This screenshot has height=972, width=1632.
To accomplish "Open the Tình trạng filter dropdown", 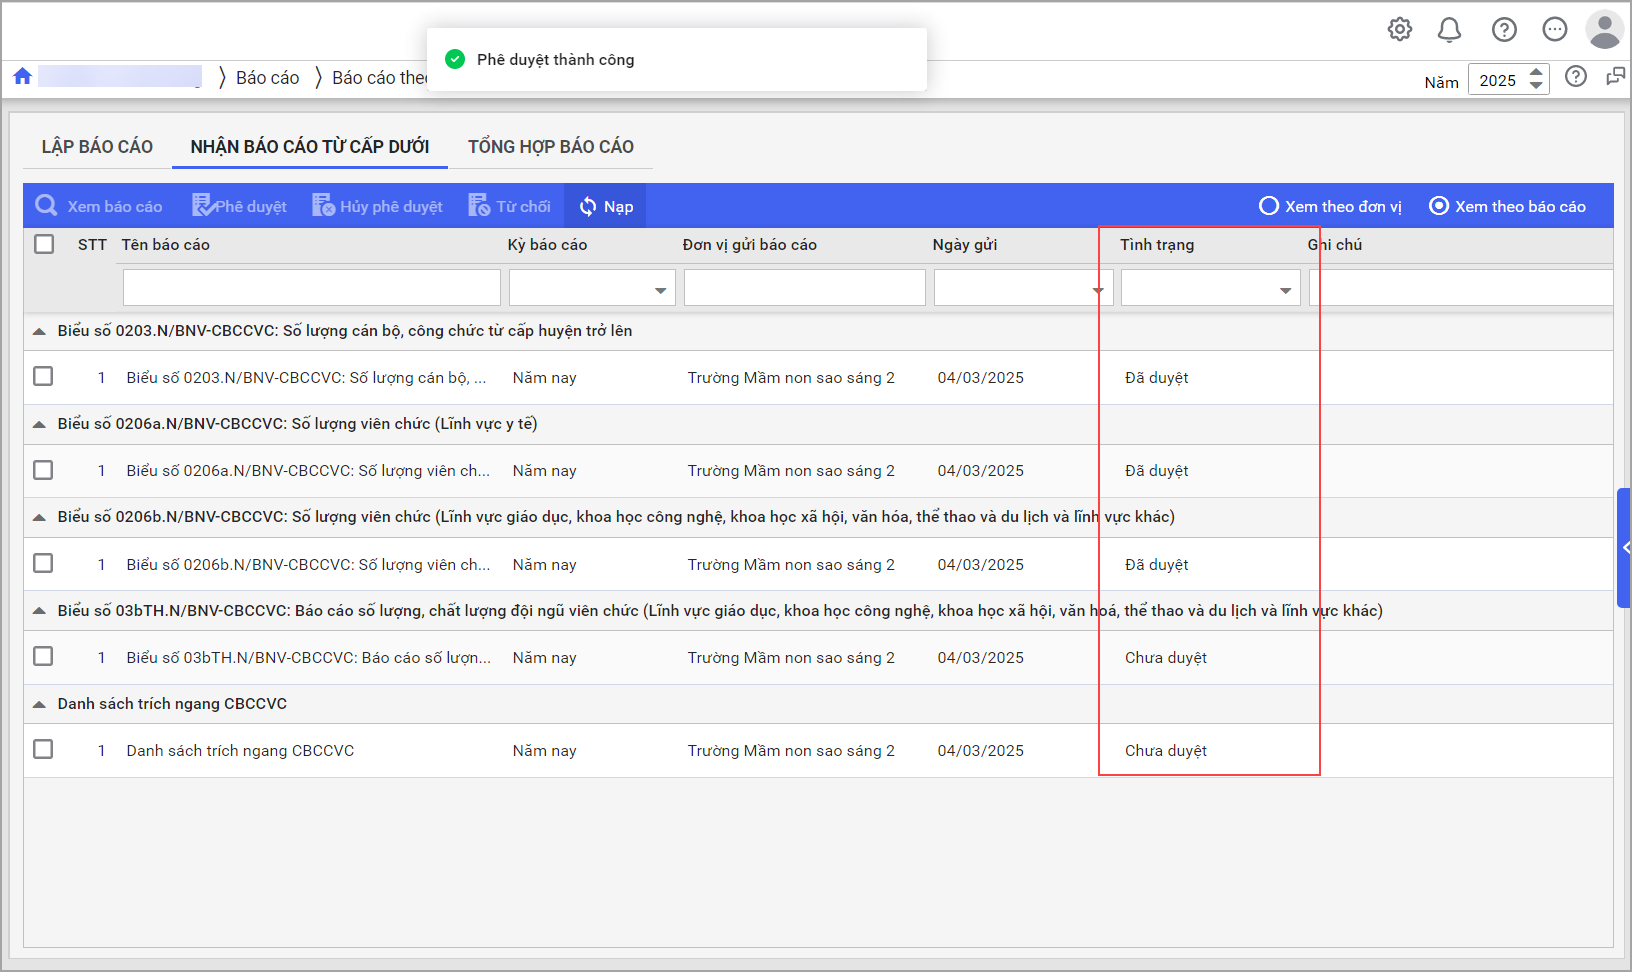I will [1285, 290].
